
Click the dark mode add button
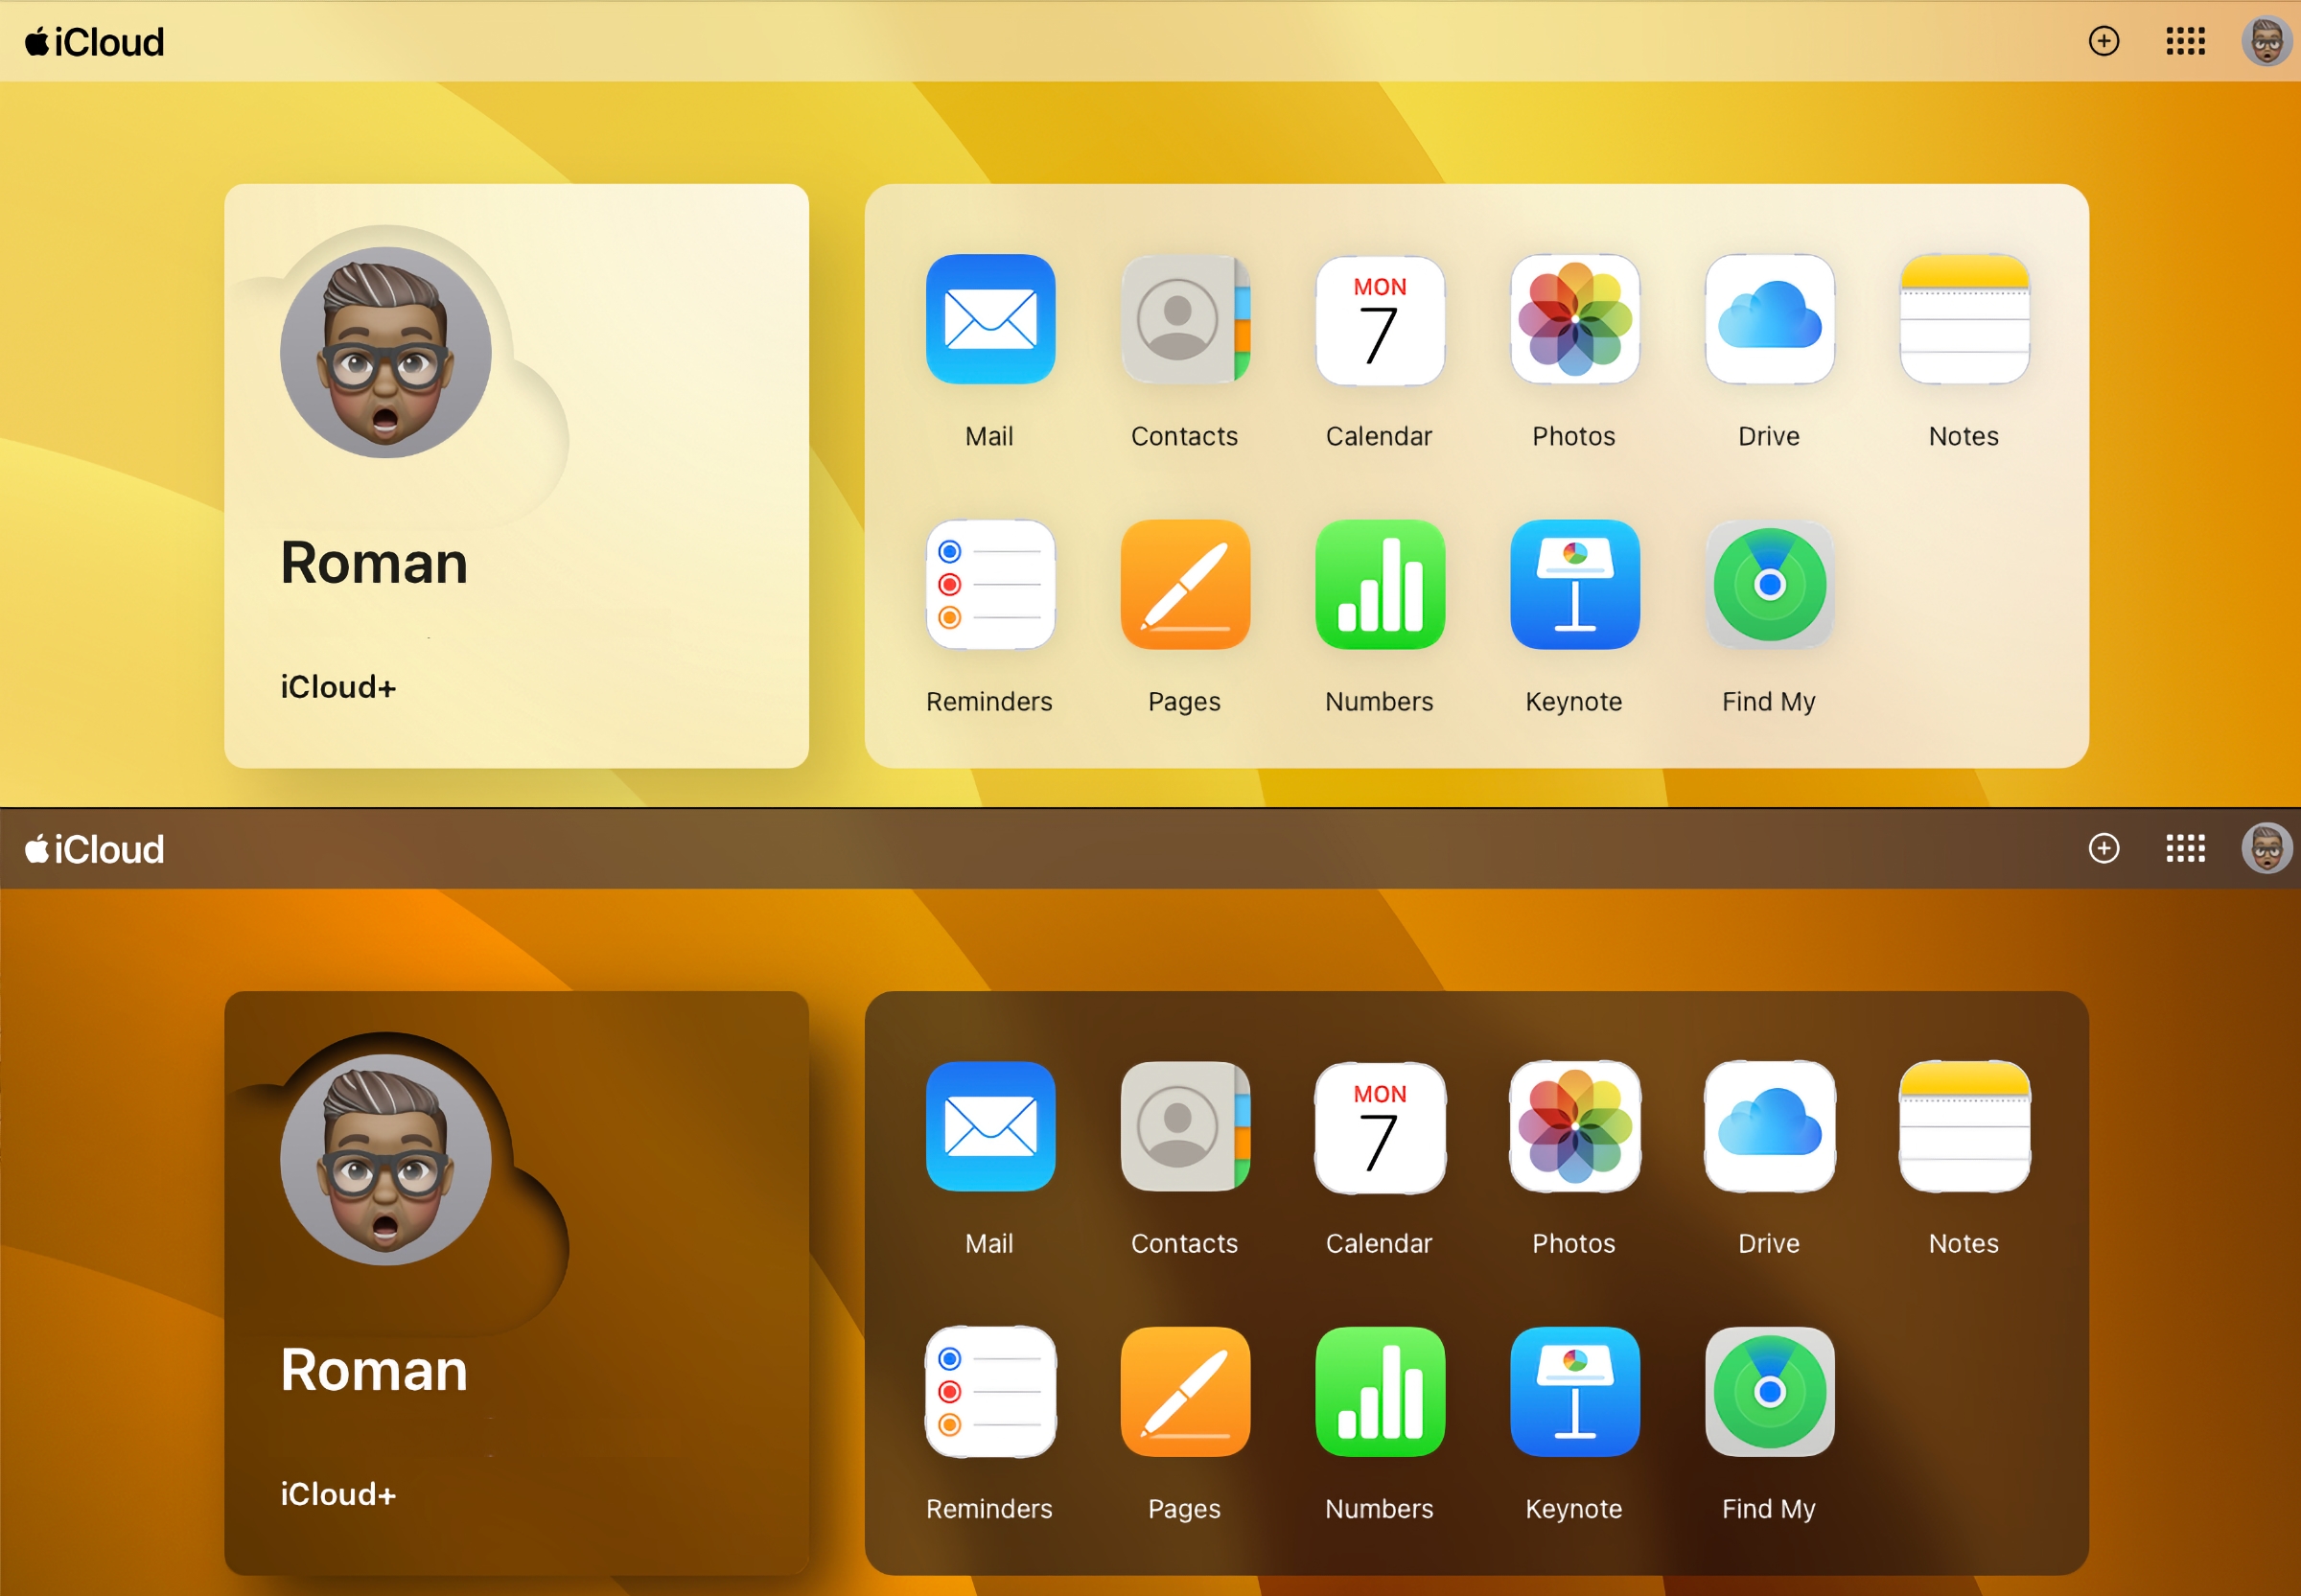coord(2100,849)
